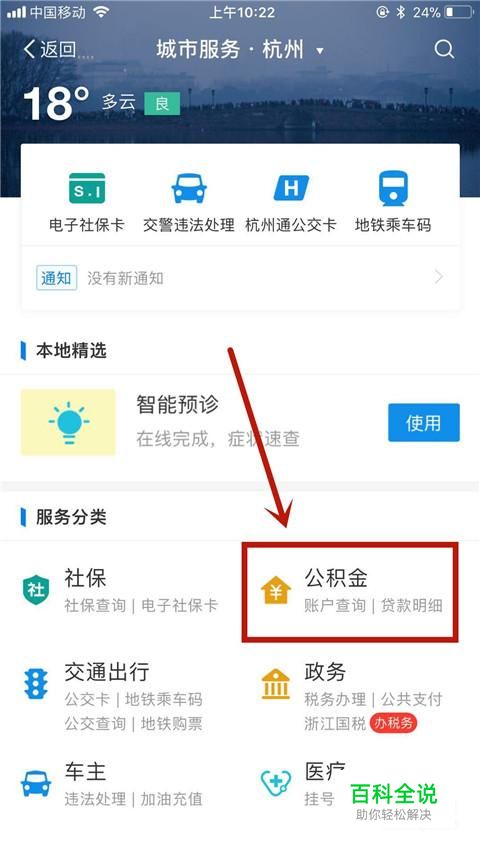The width and height of the screenshot is (480, 853).
Task: Tap the 交警违法处理 car icon
Action: tap(189, 188)
